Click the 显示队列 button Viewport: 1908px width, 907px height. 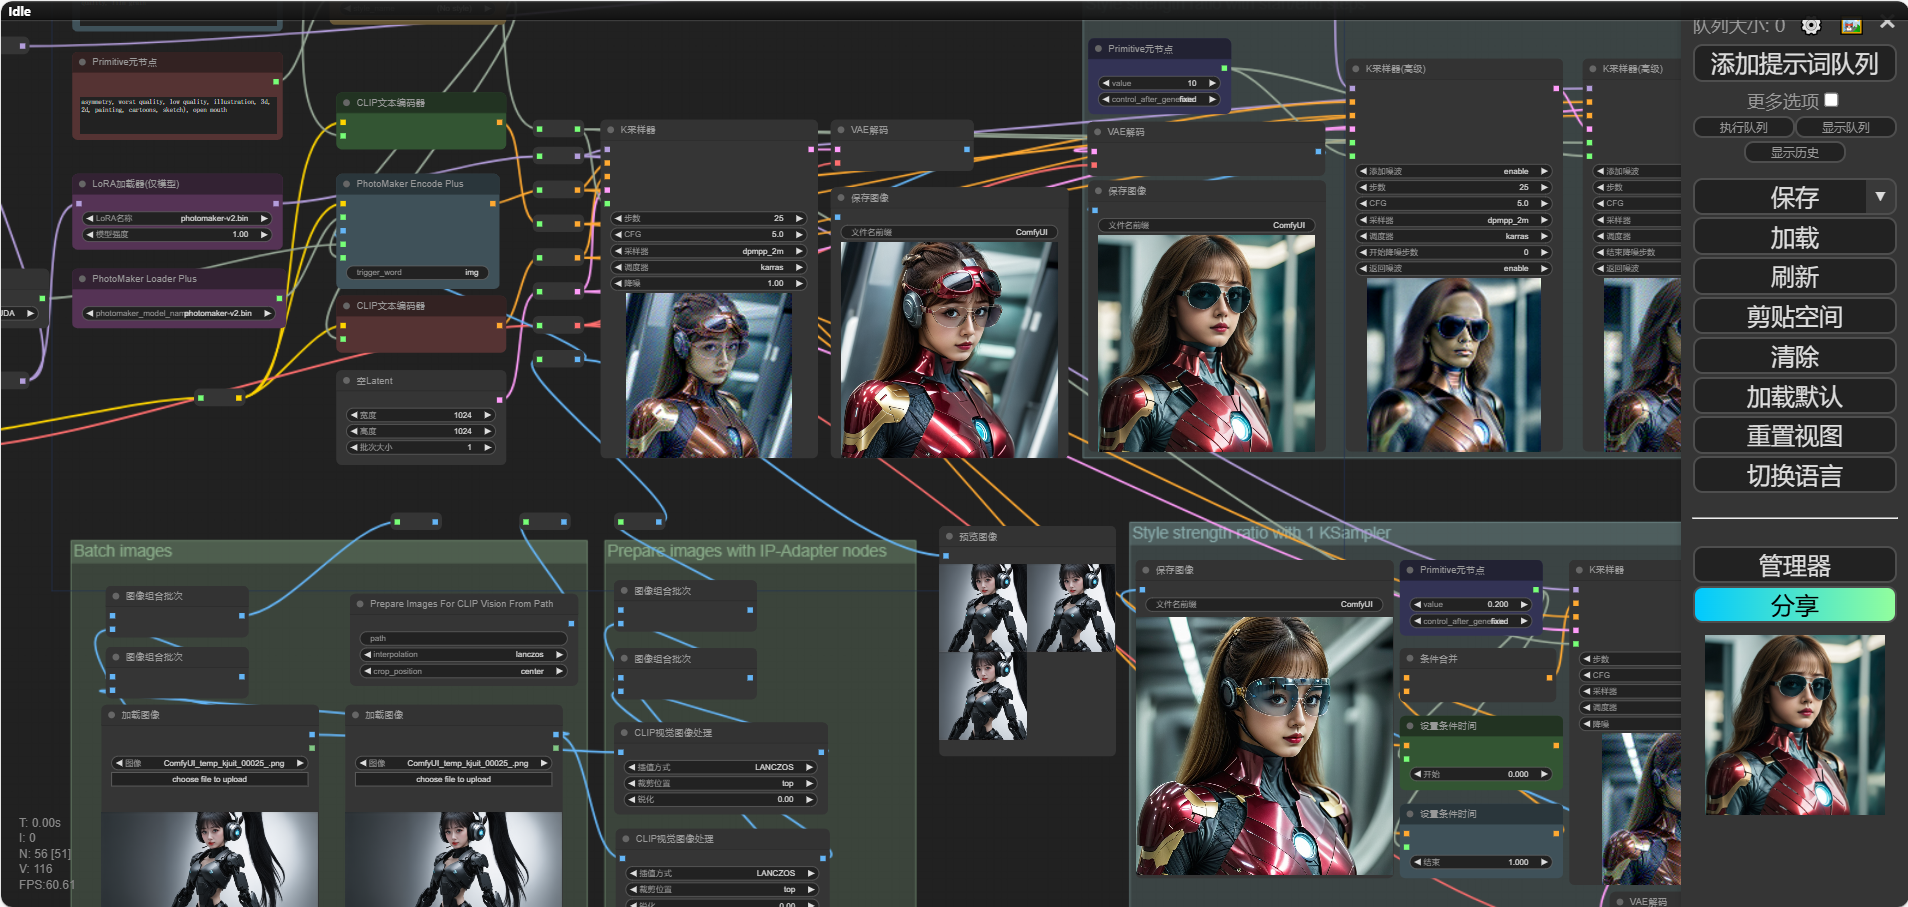tap(1845, 127)
